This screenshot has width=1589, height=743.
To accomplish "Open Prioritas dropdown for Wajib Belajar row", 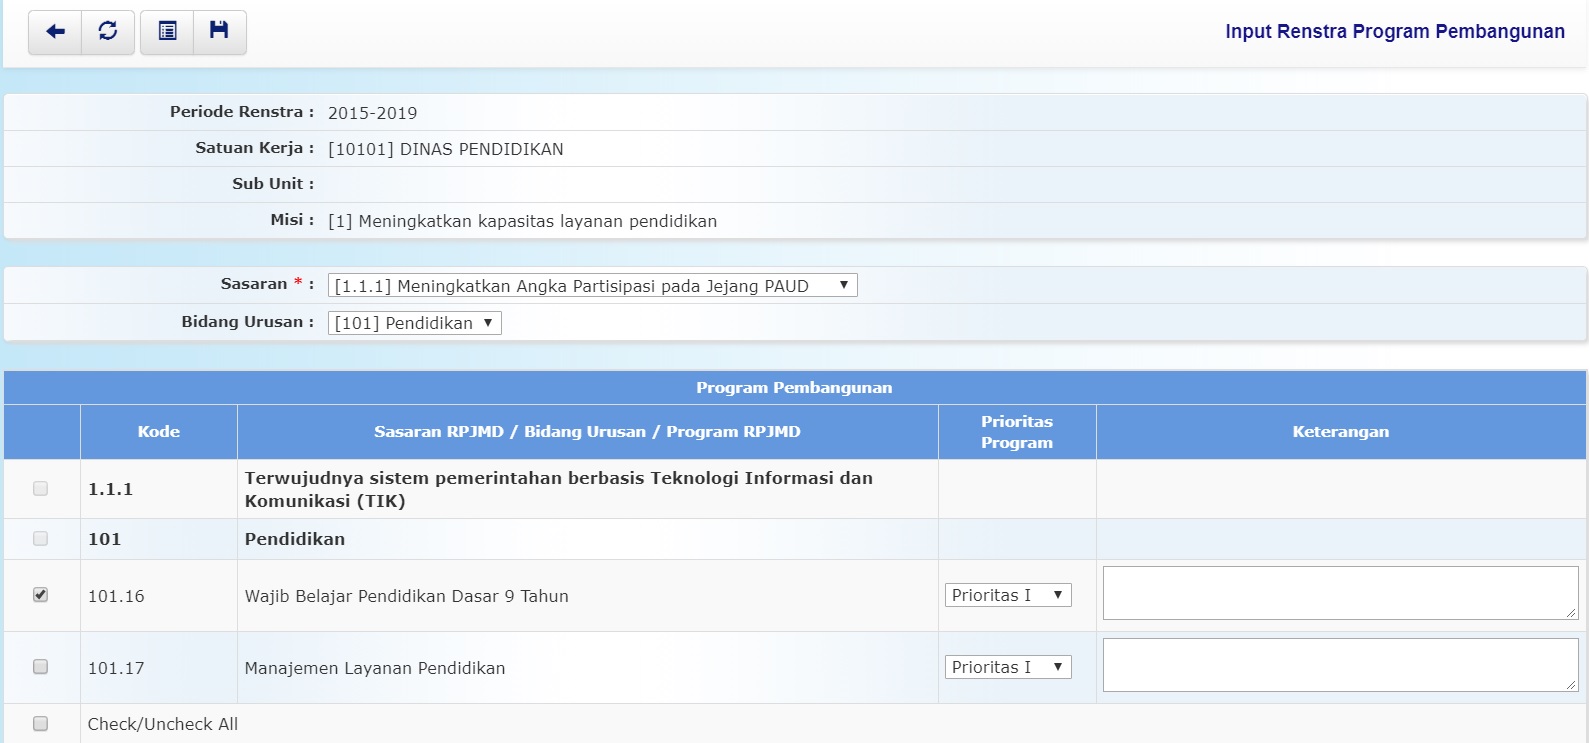I will pyautogui.click(x=1008, y=595).
